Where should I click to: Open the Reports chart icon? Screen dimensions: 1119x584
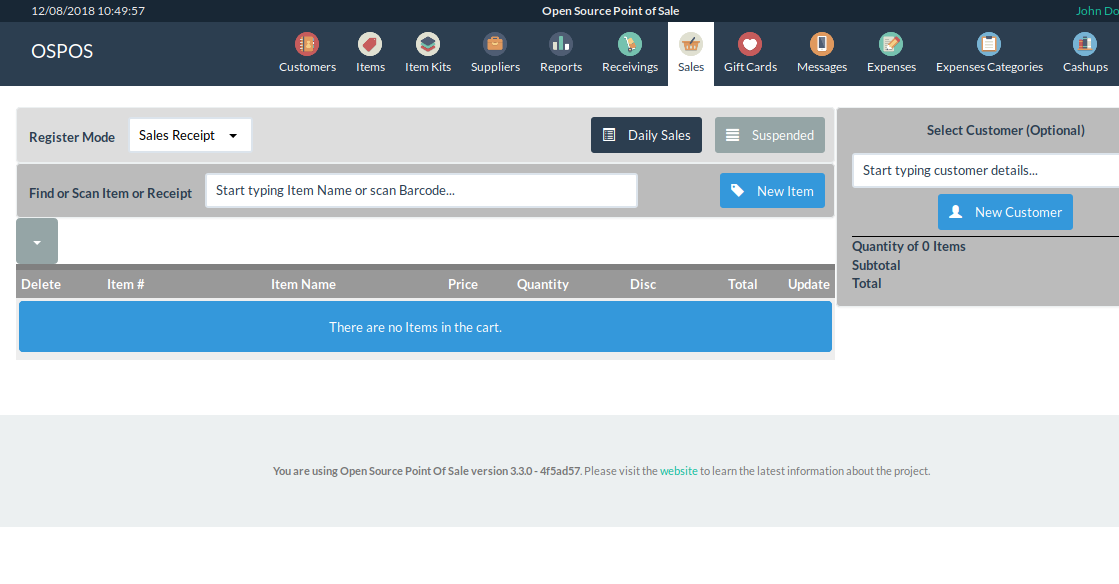560,52
